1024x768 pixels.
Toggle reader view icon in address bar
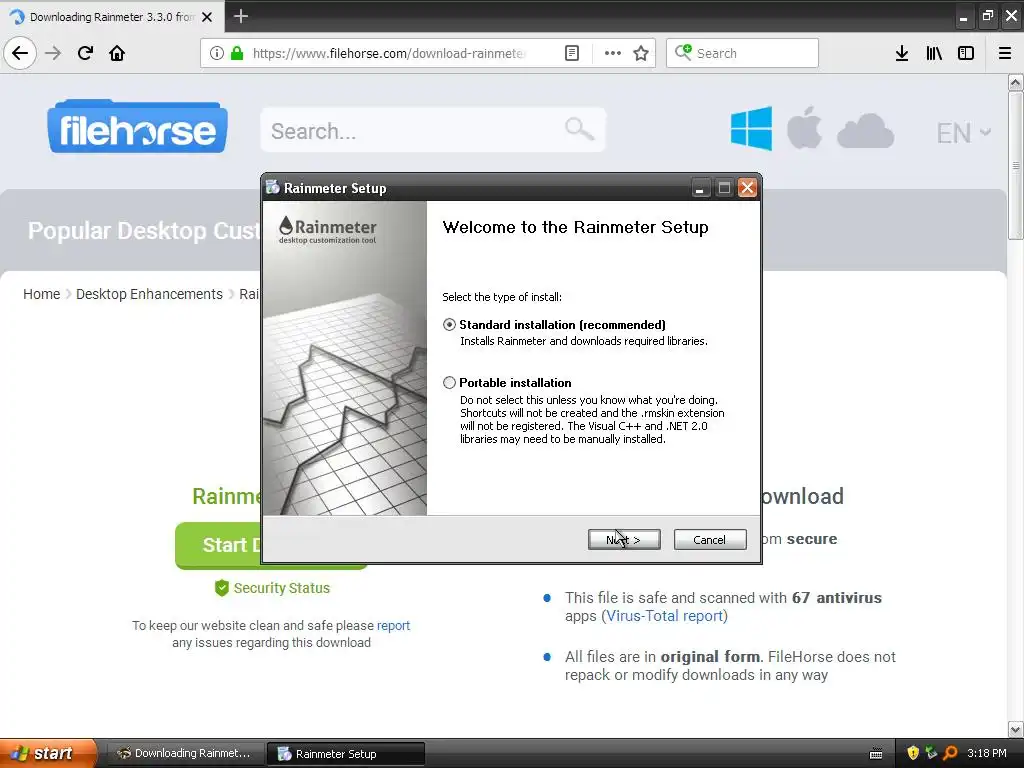click(571, 53)
